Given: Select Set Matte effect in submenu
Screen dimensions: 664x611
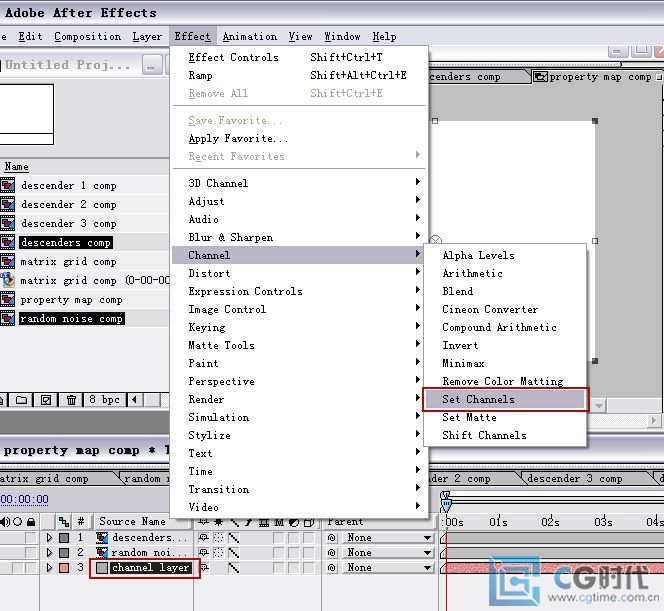Looking at the screenshot, I should click(505, 417).
